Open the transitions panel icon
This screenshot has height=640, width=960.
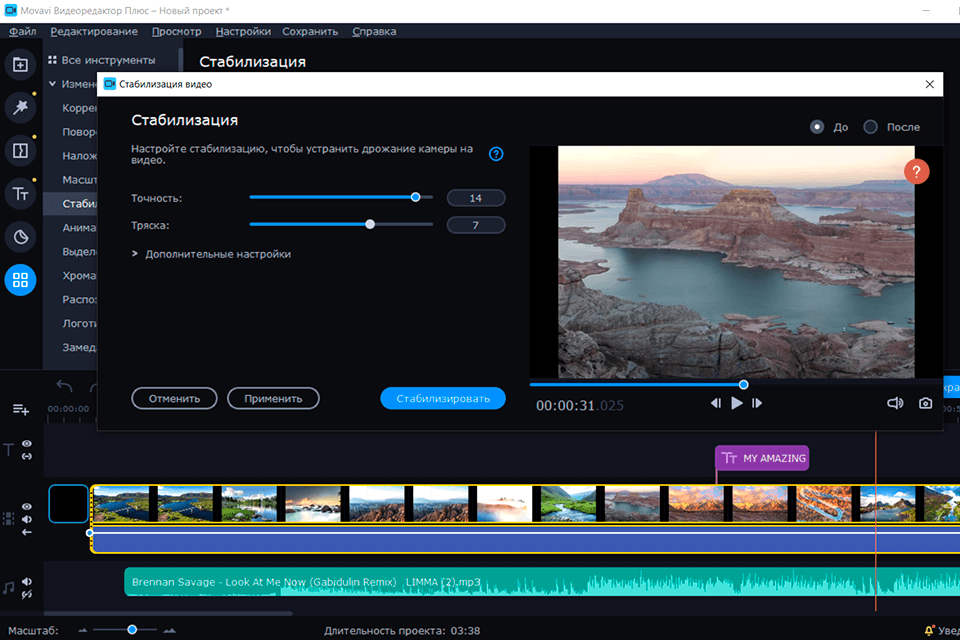[x=20, y=151]
